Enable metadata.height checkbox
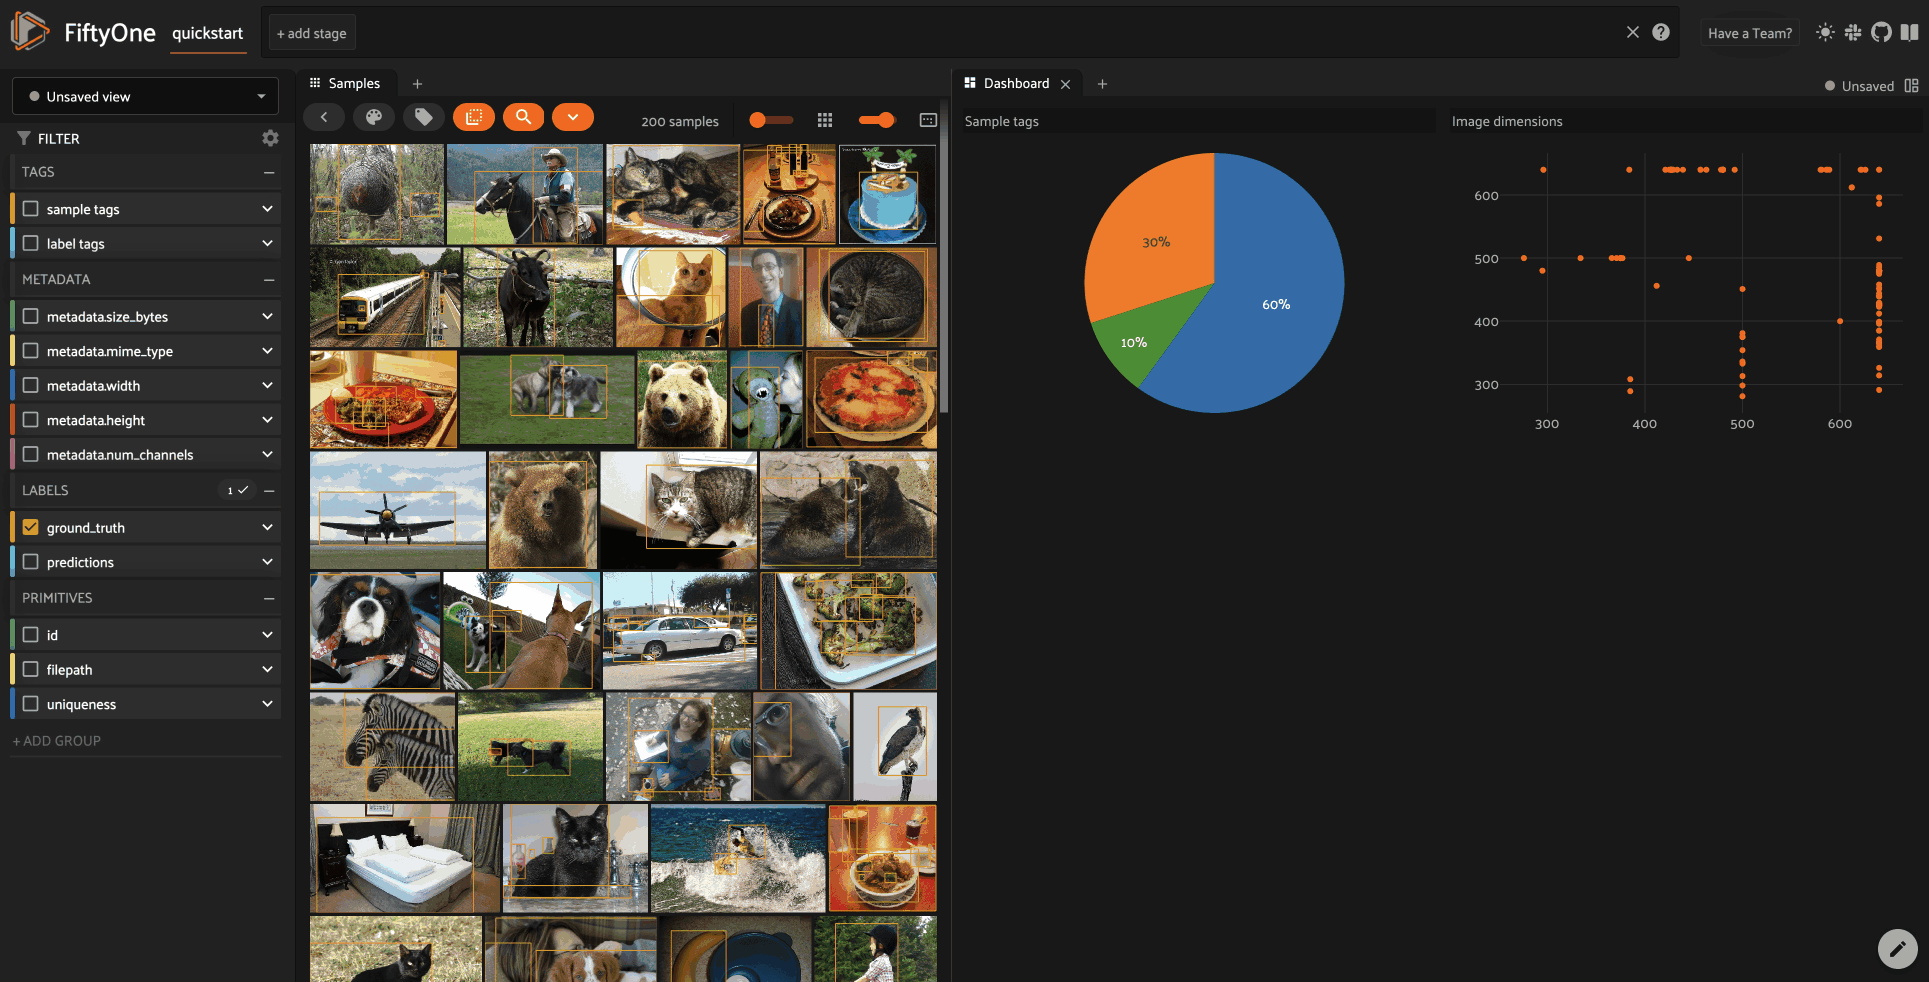 coord(31,420)
